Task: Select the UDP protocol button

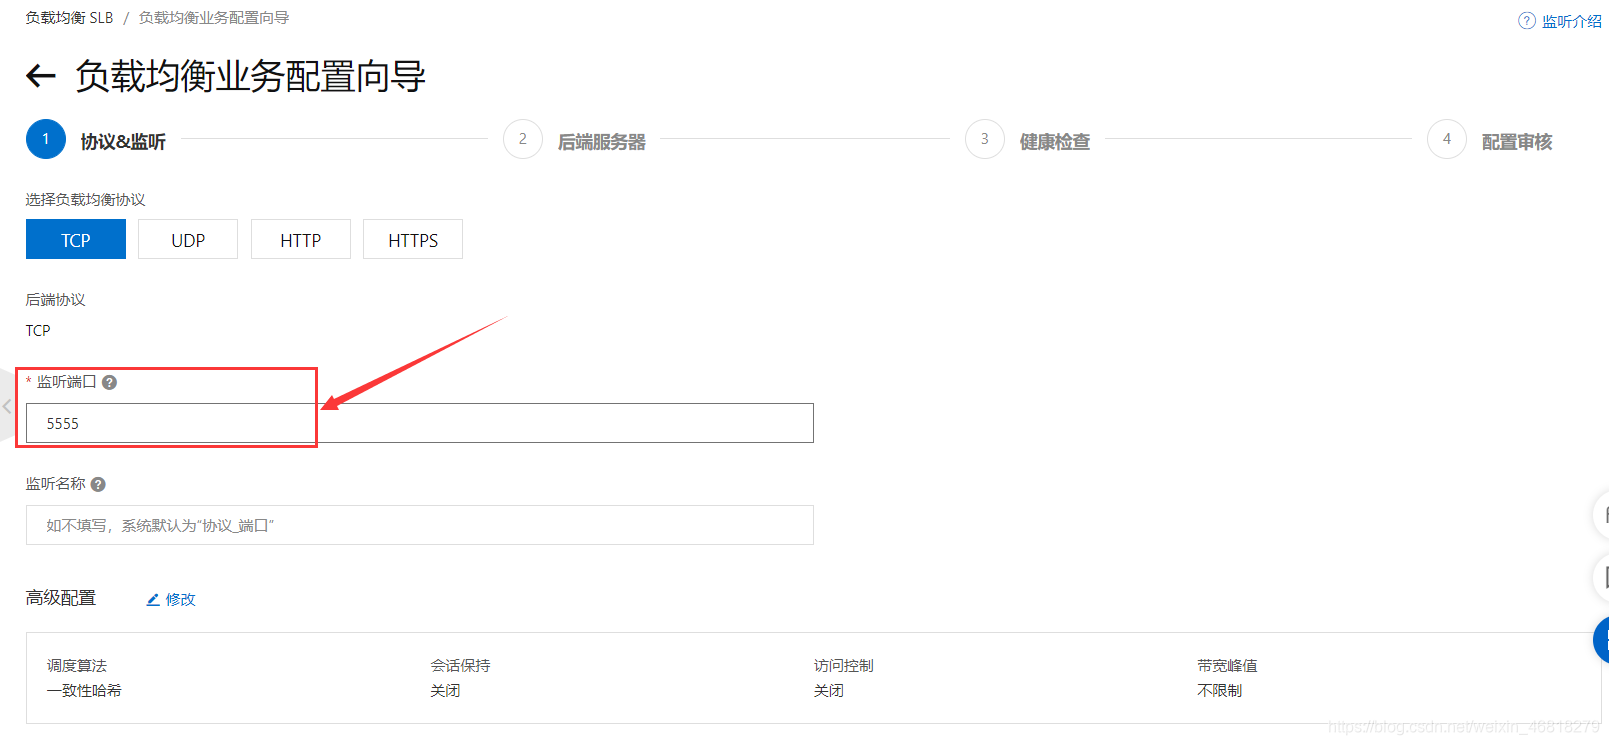Action: pos(188,240)
